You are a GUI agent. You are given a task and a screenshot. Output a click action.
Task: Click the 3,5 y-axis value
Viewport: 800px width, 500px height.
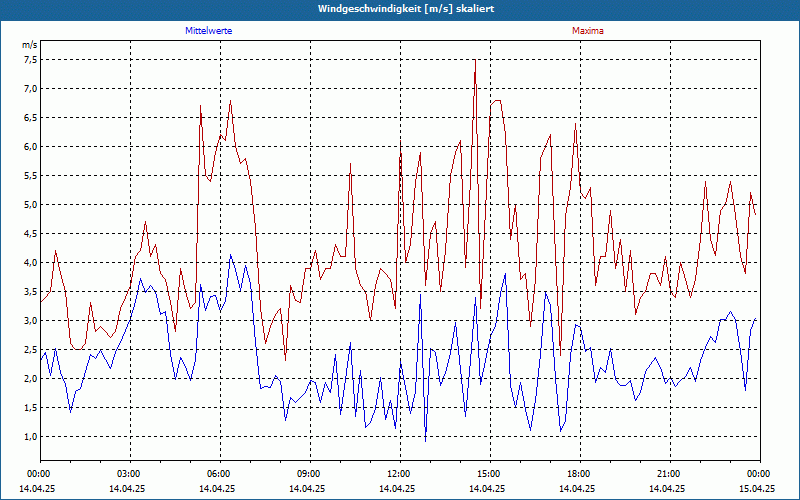pyautogui.click(x=31, y=292)
